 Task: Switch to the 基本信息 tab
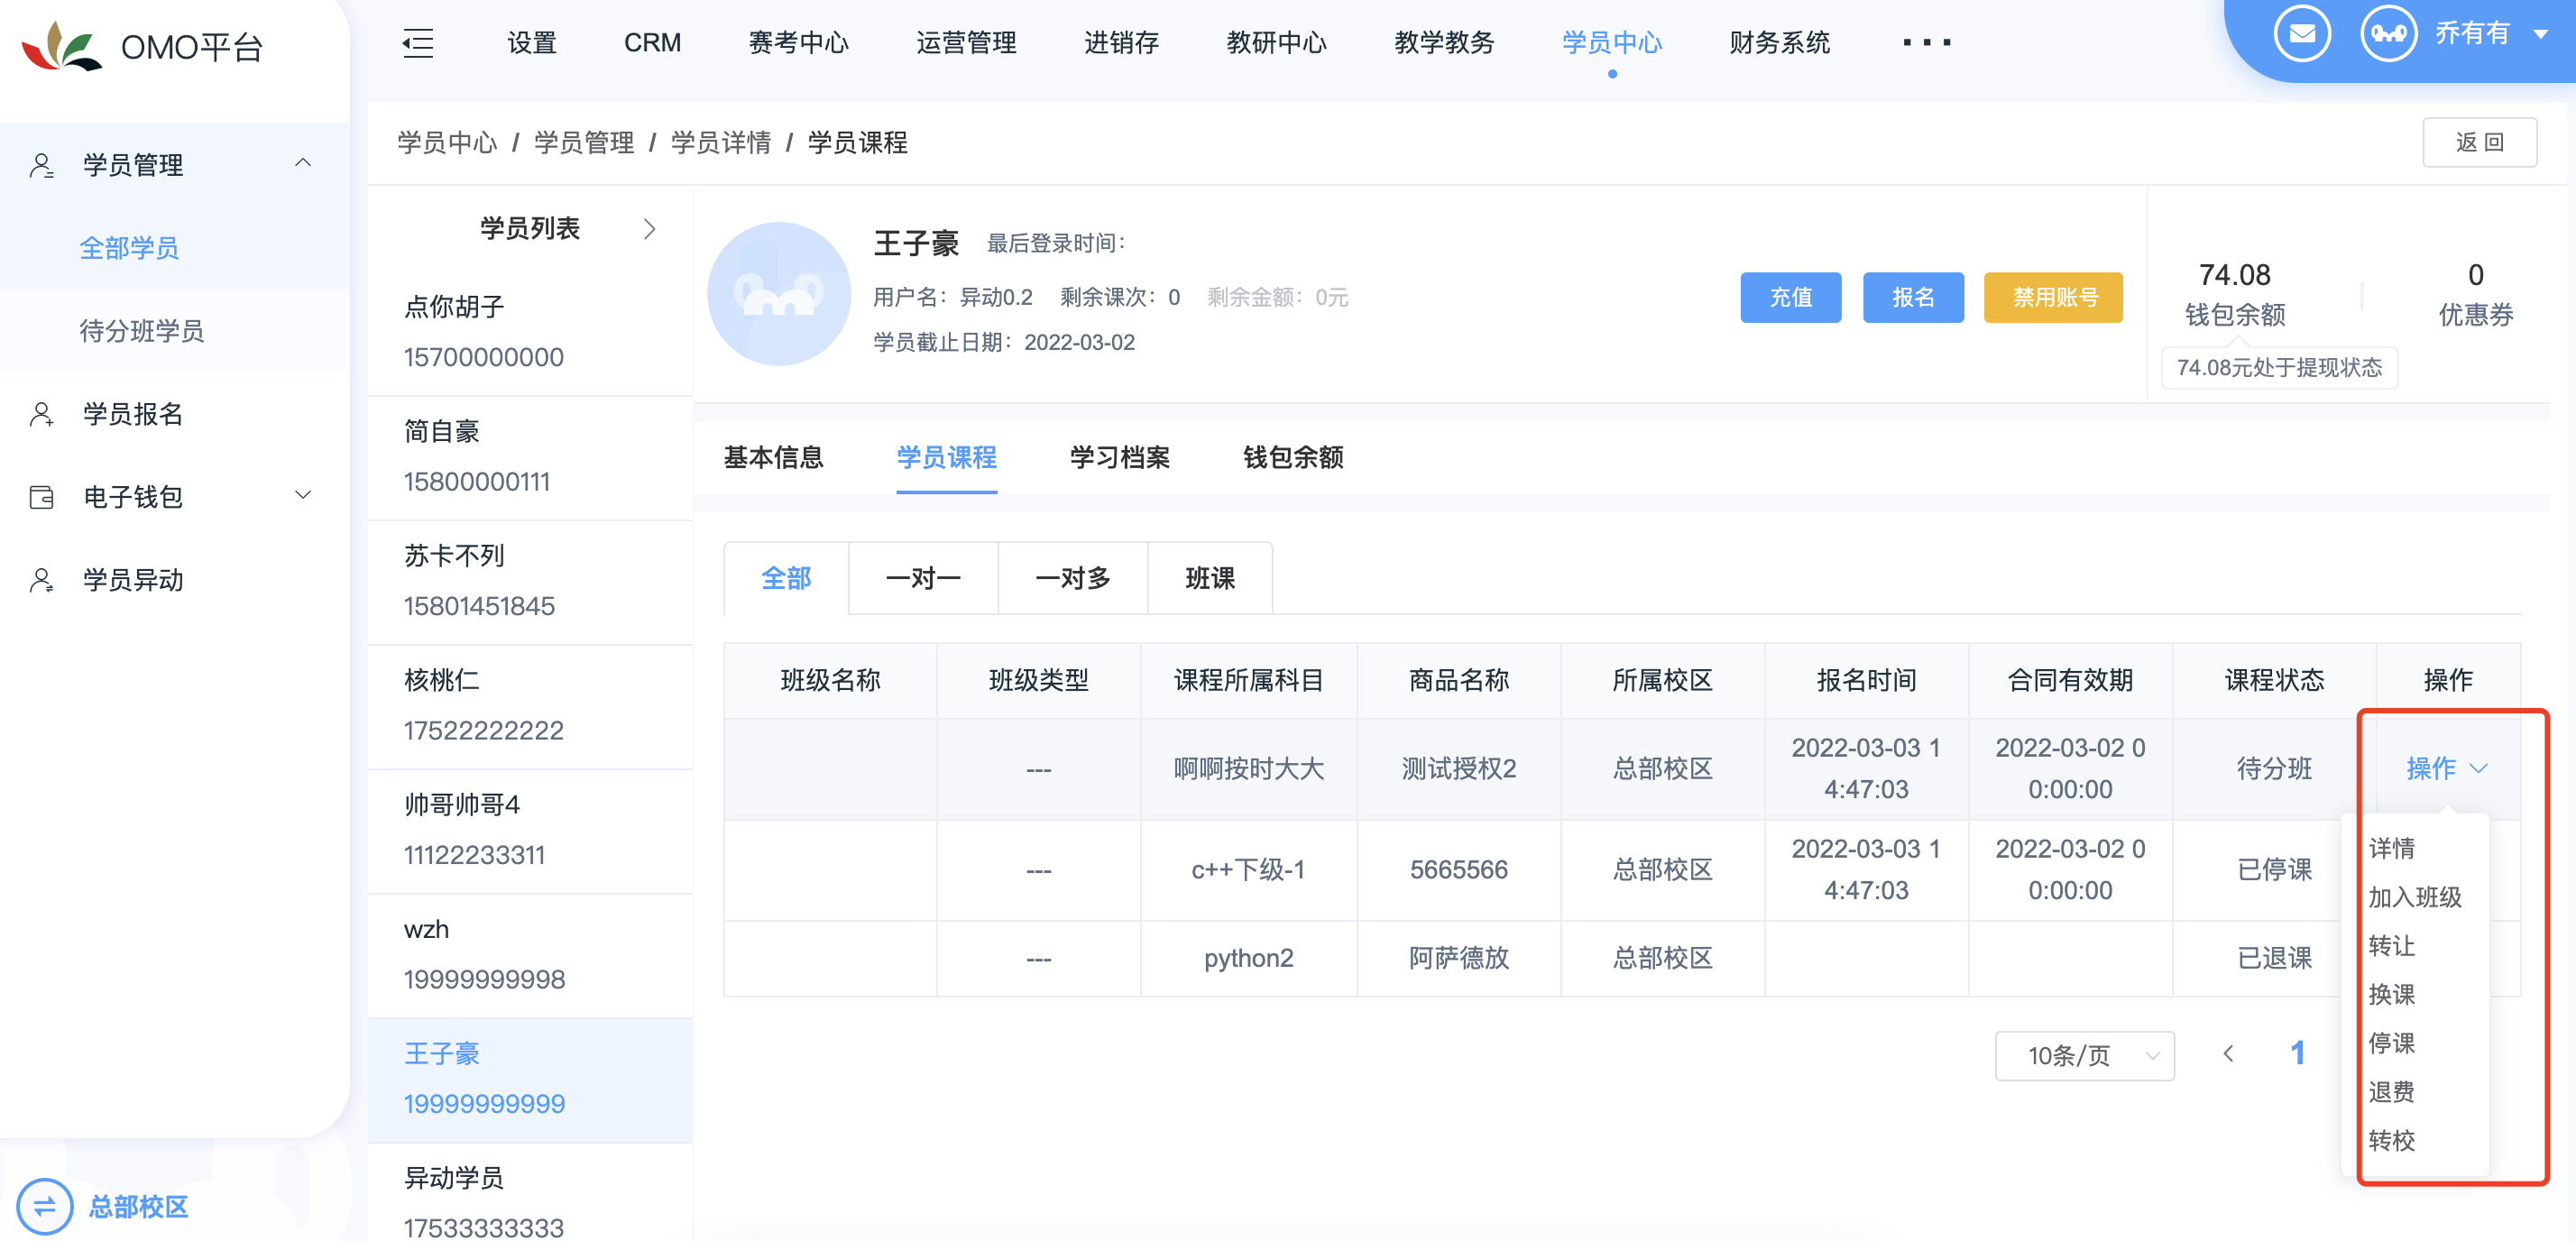point(773,458)
